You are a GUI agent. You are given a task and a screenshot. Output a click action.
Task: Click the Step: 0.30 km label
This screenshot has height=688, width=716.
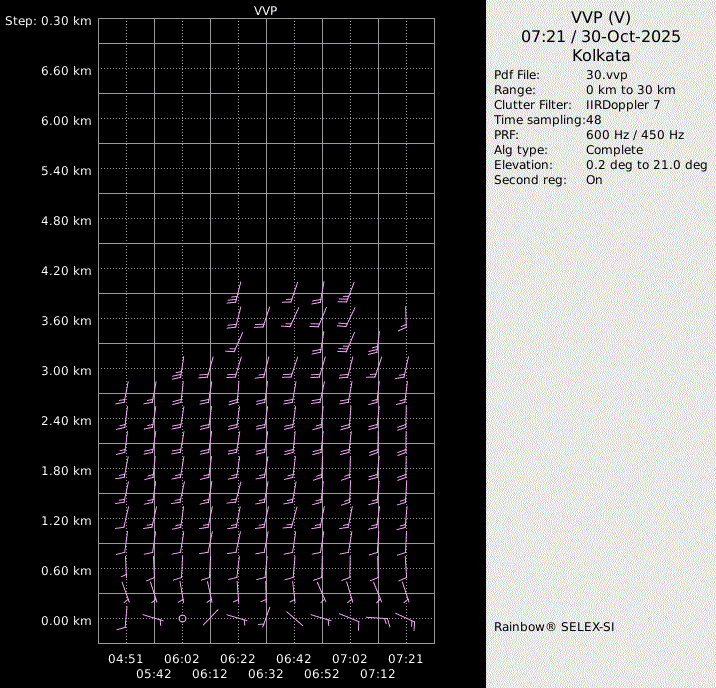point(48,21)
